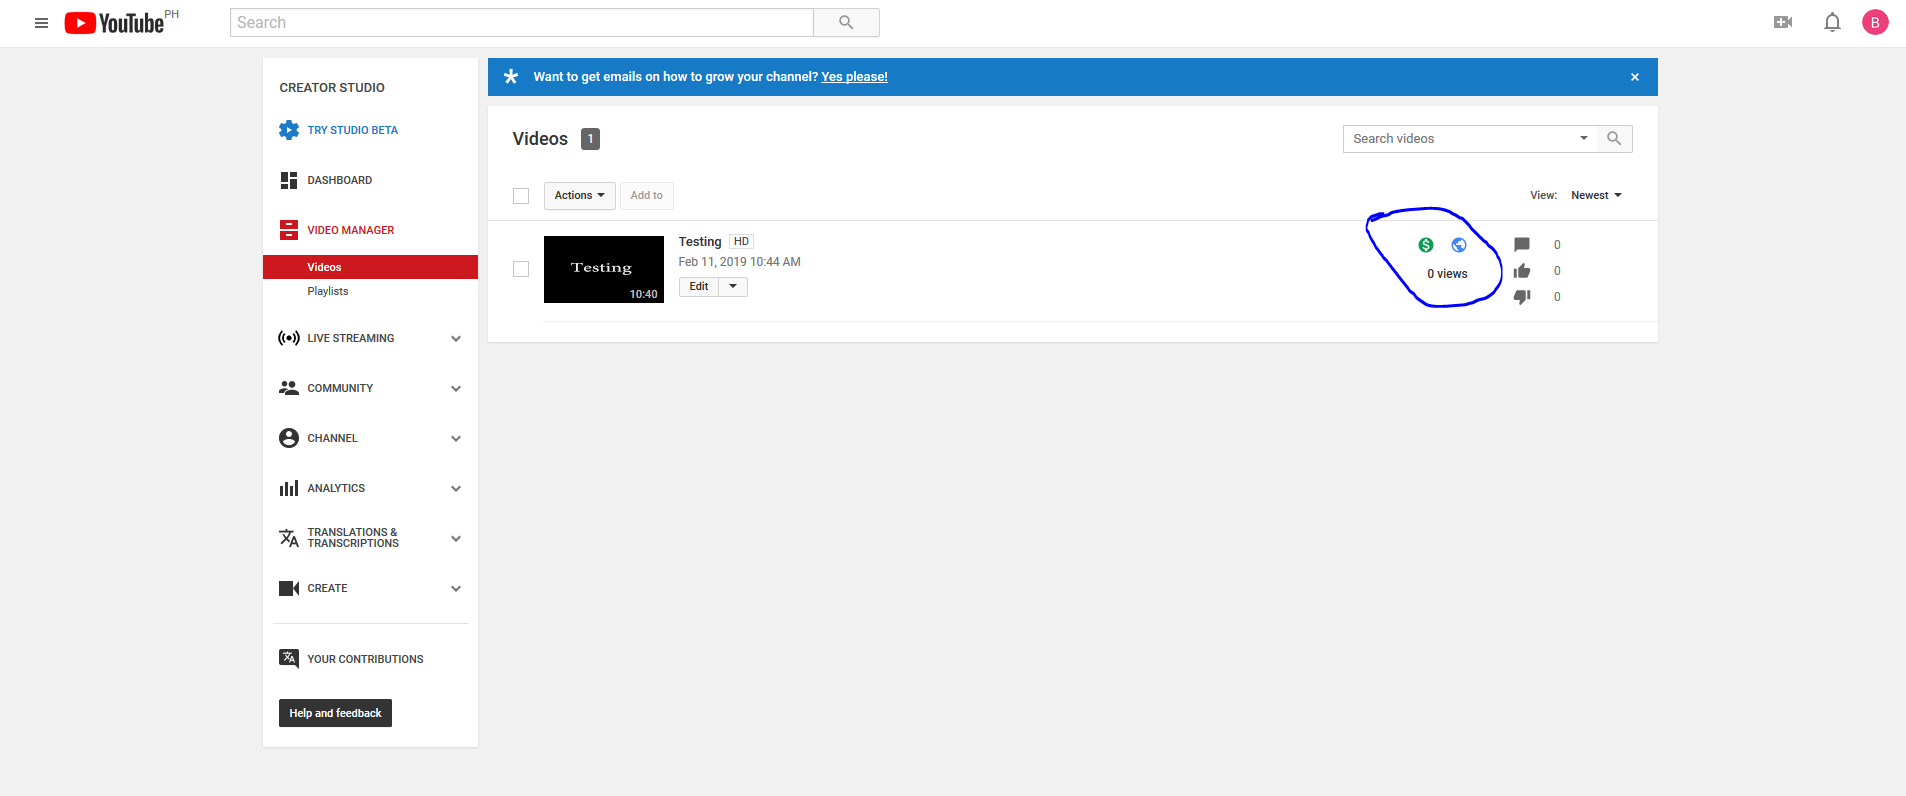
Task: Expand the Translations & Transcriptions chevron
Action: 456,538
